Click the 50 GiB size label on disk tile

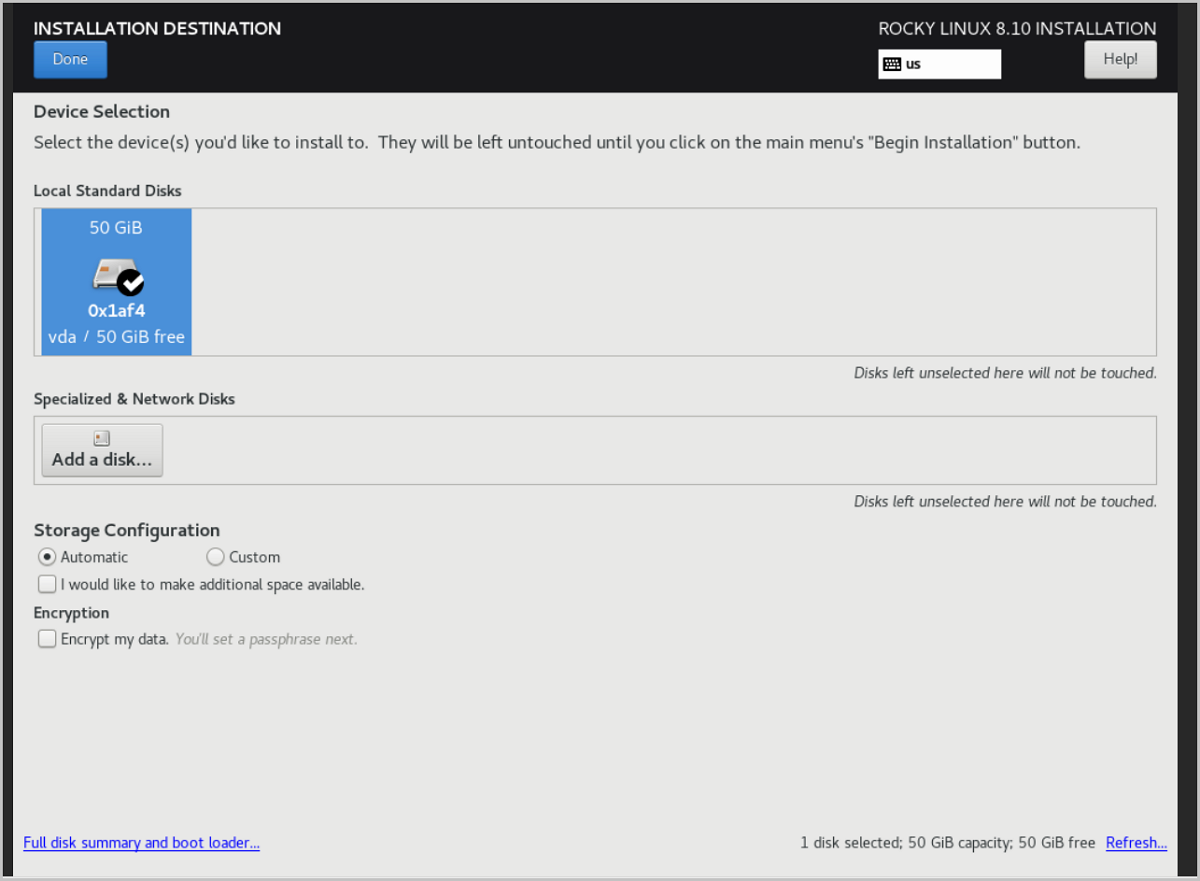click(116, 228)
